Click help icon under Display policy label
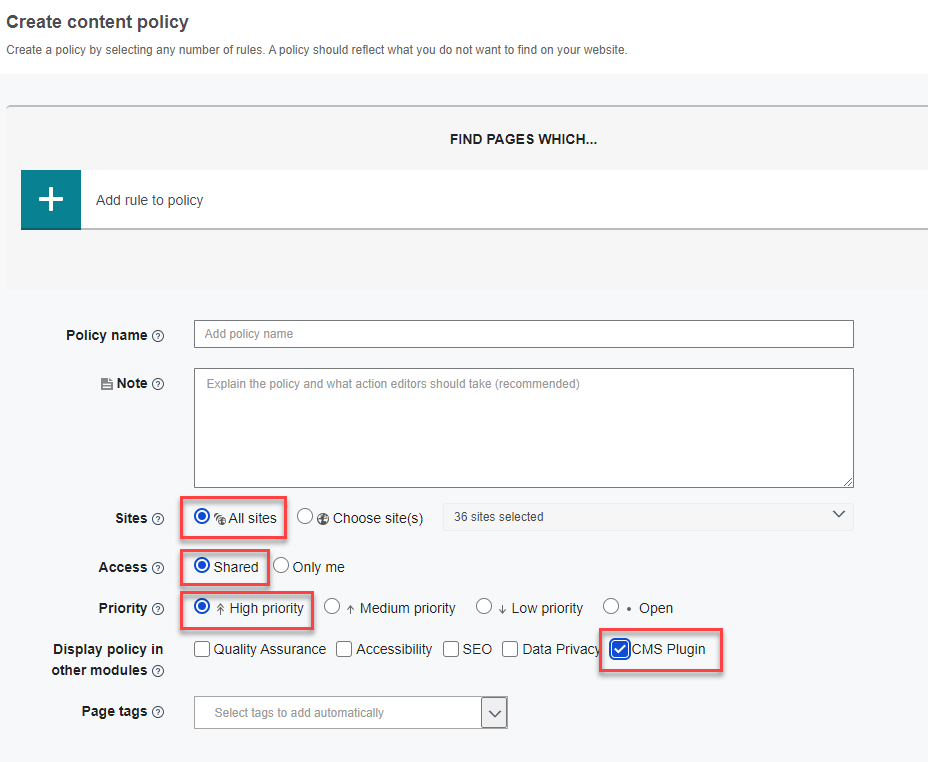The image size is (928, 762). pos(158,671)
